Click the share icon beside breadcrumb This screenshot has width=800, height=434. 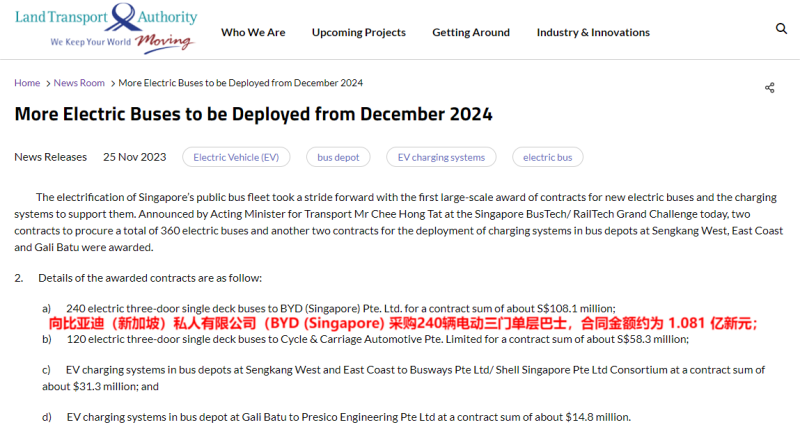point(769,88)
